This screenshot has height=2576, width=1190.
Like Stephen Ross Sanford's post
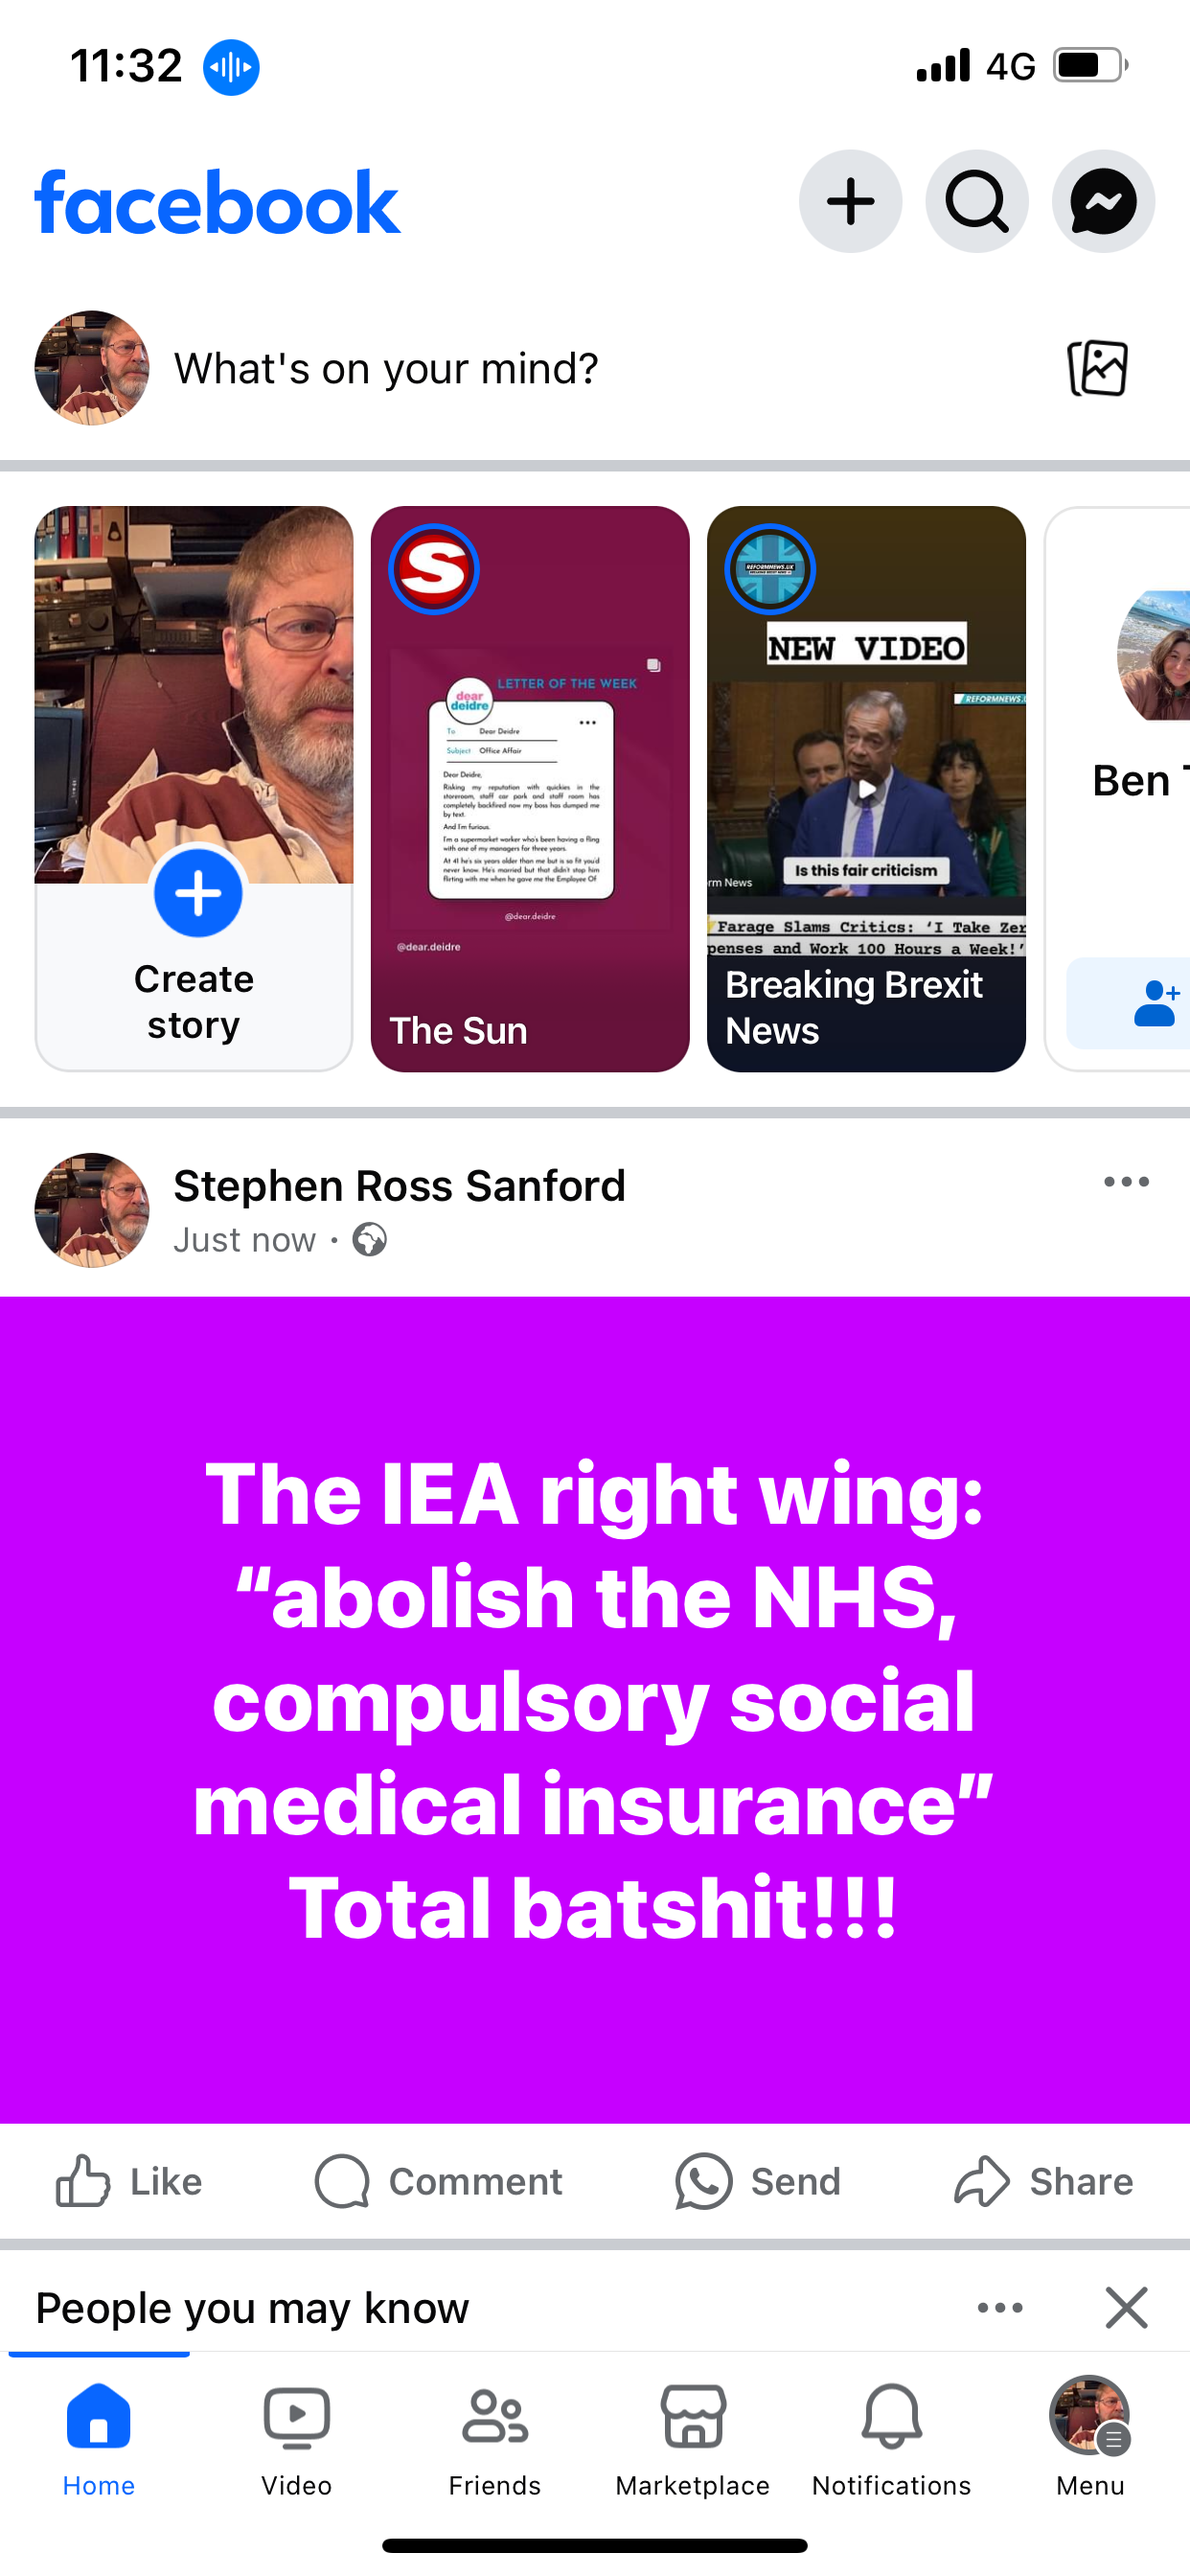[x=129, y=2181]
